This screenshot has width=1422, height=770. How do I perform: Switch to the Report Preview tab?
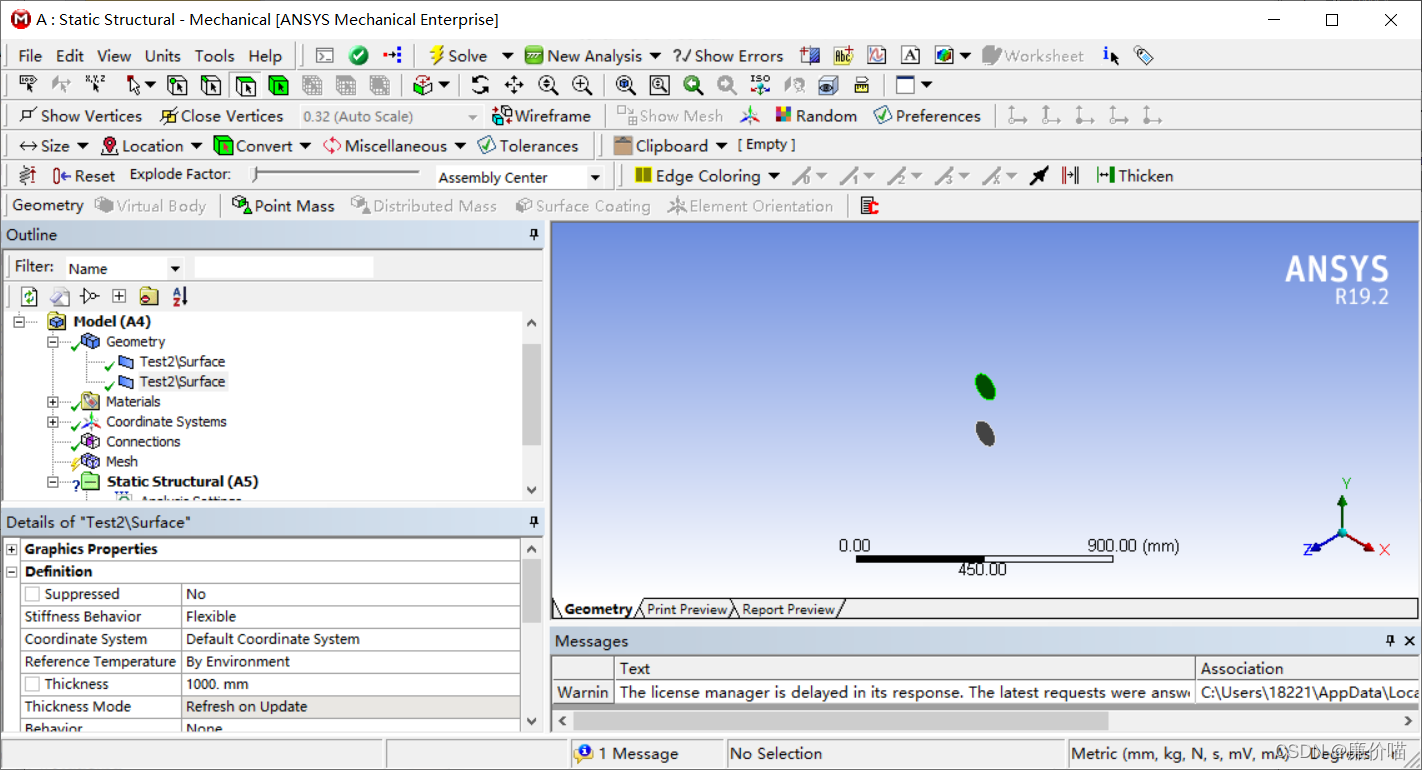point(788,609)
